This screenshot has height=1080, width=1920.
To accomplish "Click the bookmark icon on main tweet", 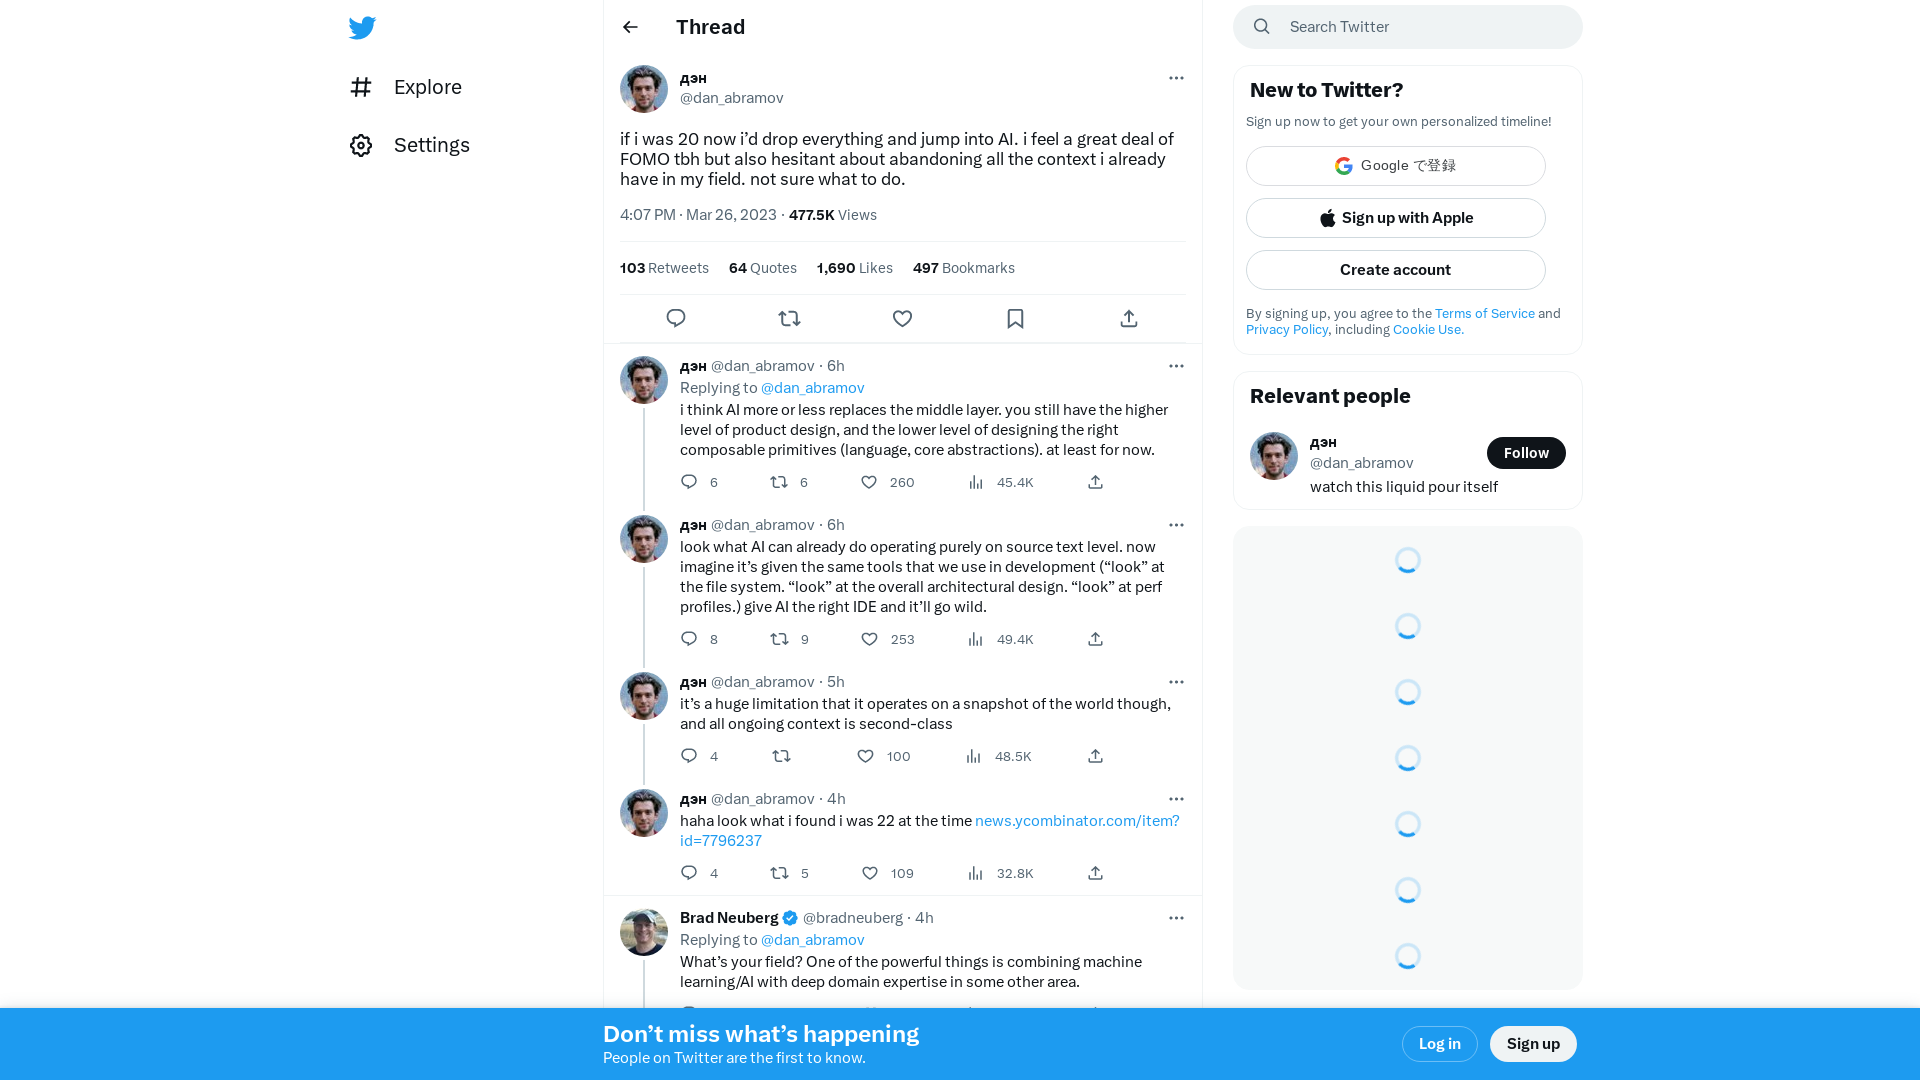I will (x=1015, y=318).
